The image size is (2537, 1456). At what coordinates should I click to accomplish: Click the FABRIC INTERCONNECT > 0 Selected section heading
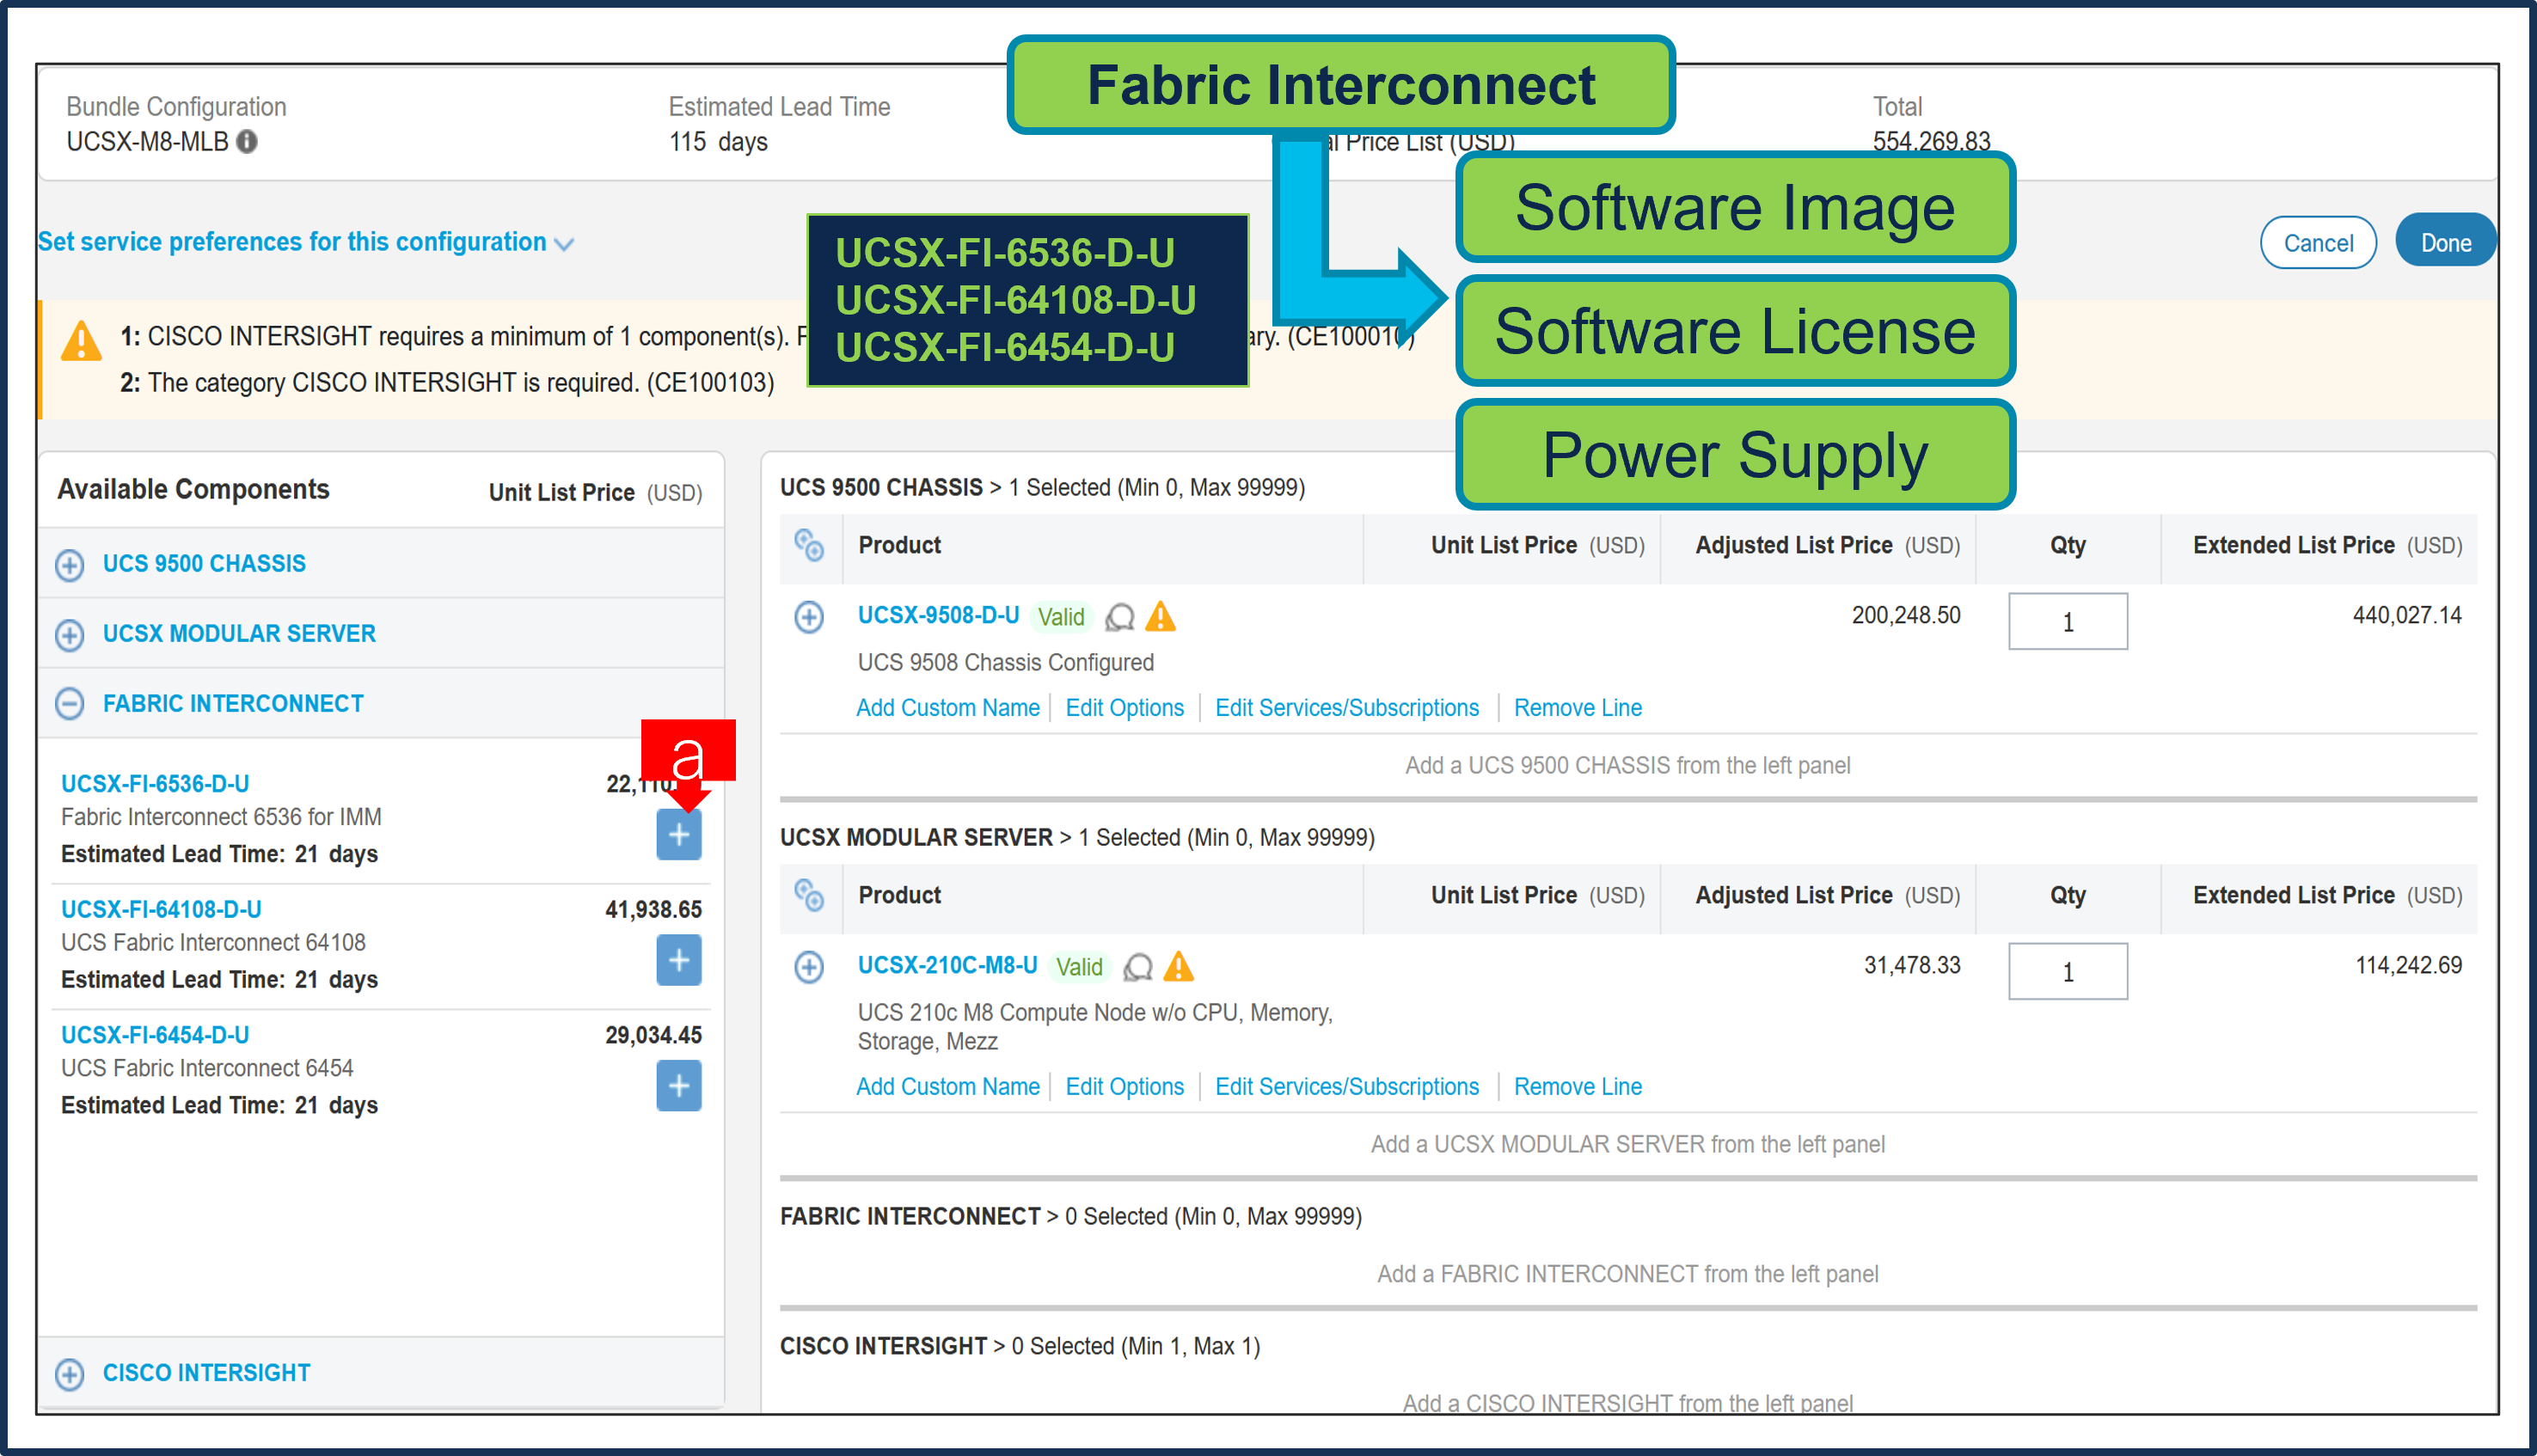pos(1070,1217)
